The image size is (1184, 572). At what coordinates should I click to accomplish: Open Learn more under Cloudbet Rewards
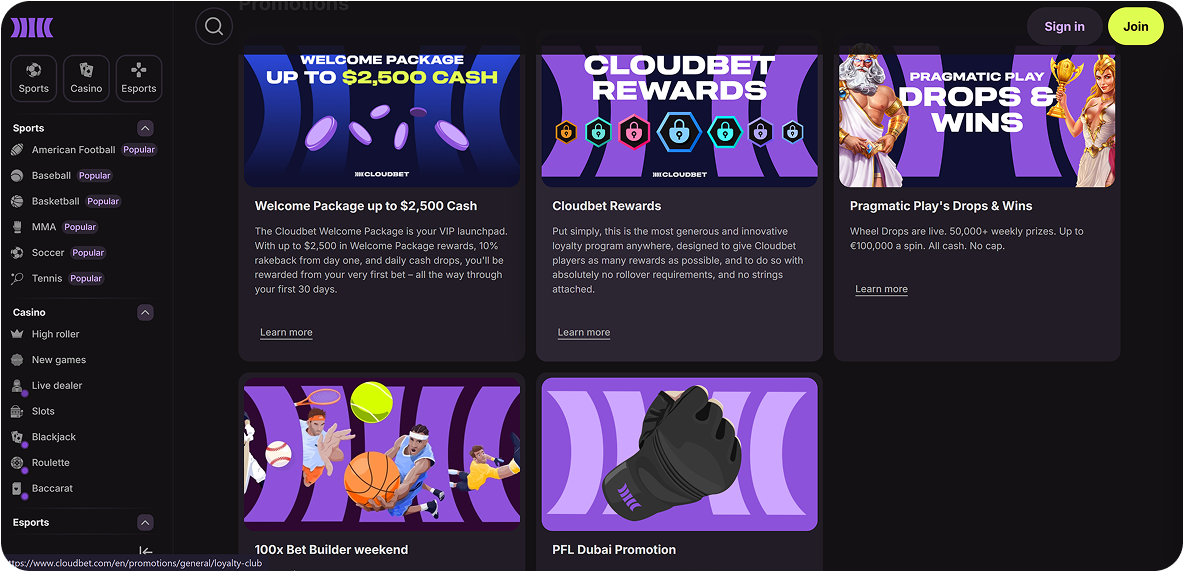(x=584, y=333)
